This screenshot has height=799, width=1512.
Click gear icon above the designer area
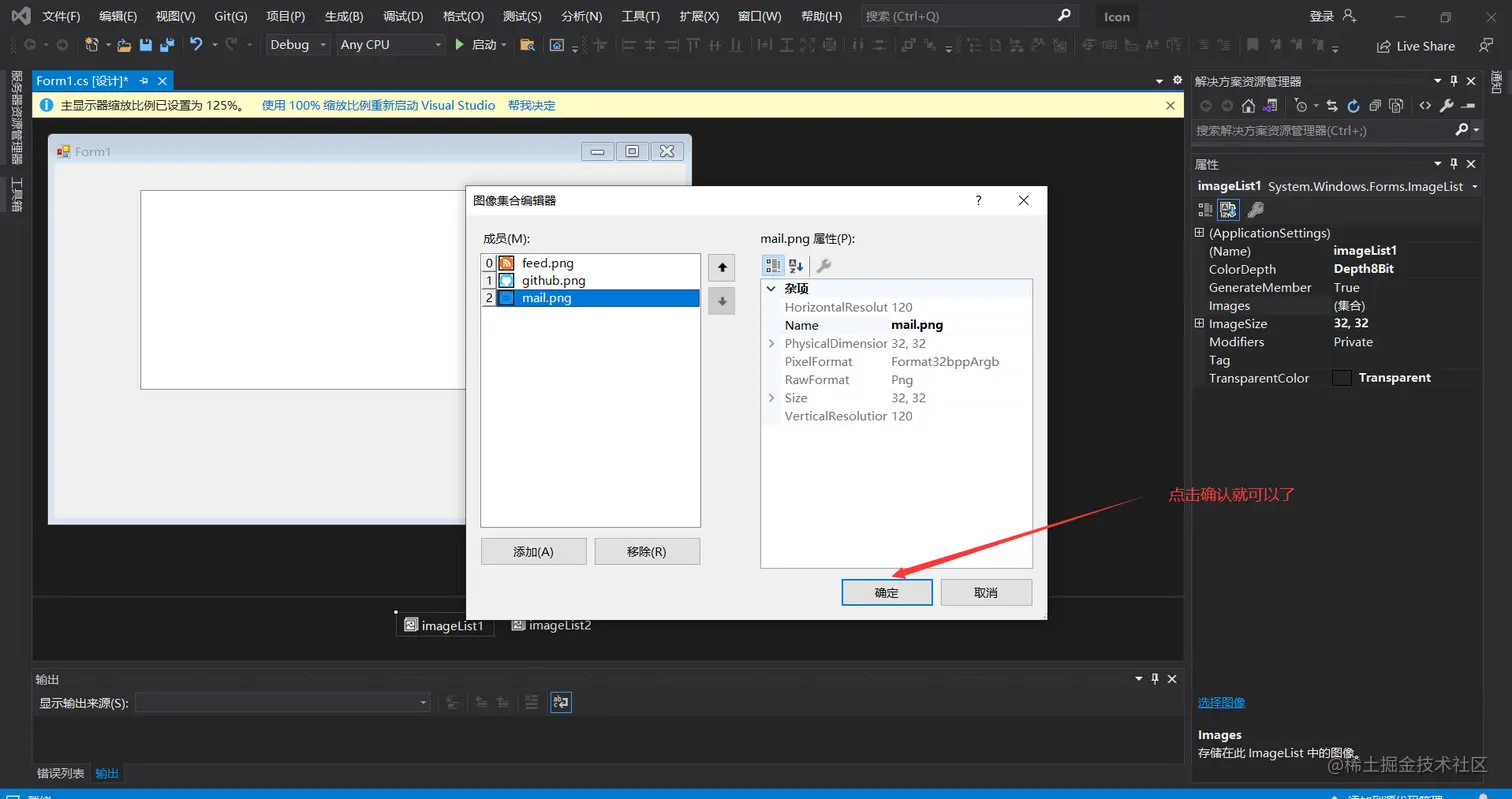(1176, 81)
